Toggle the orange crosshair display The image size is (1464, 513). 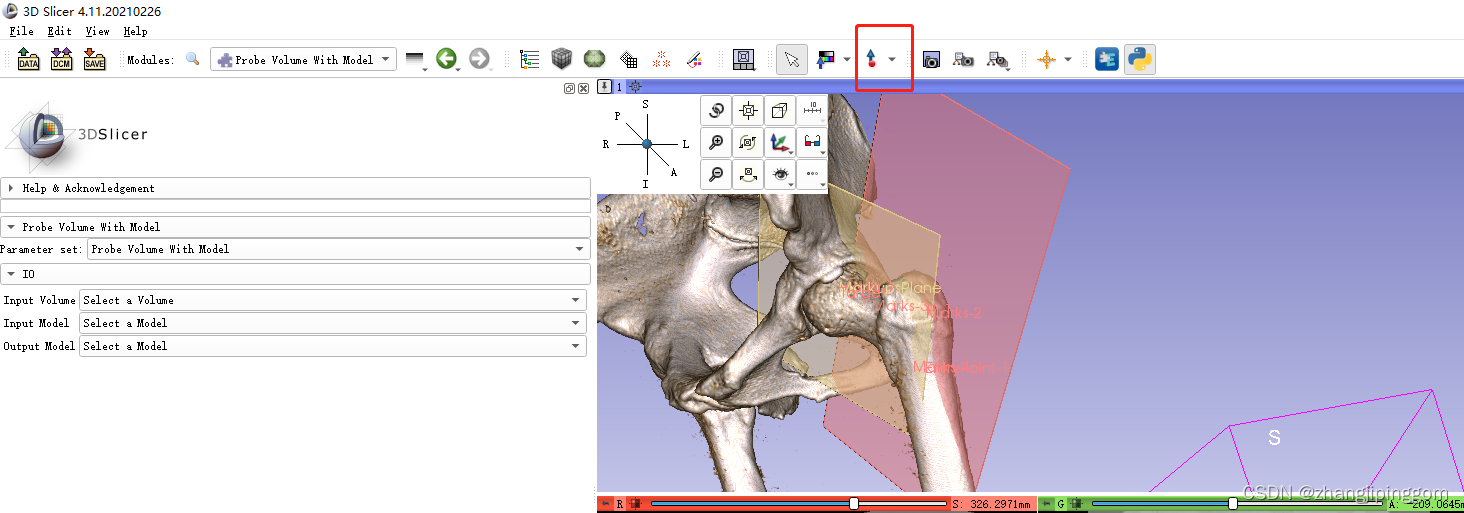click(1047, 60)
